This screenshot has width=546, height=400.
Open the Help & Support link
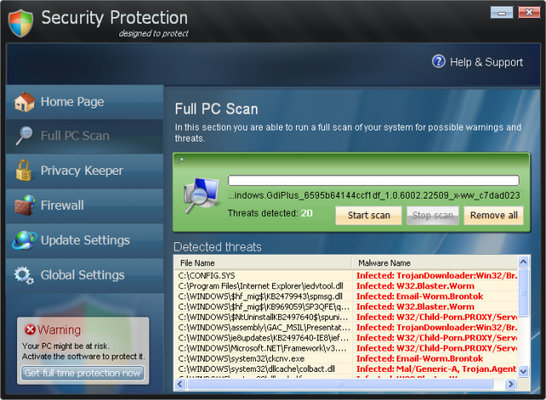coord(486,62)
